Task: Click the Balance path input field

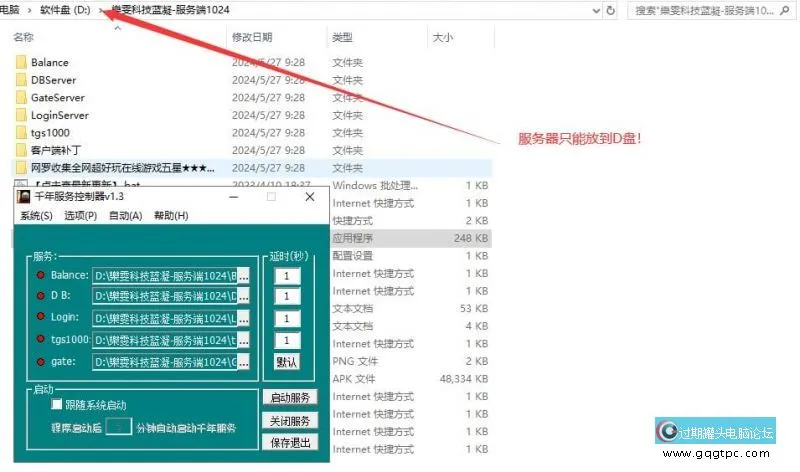Action: (x=164, y=276)
